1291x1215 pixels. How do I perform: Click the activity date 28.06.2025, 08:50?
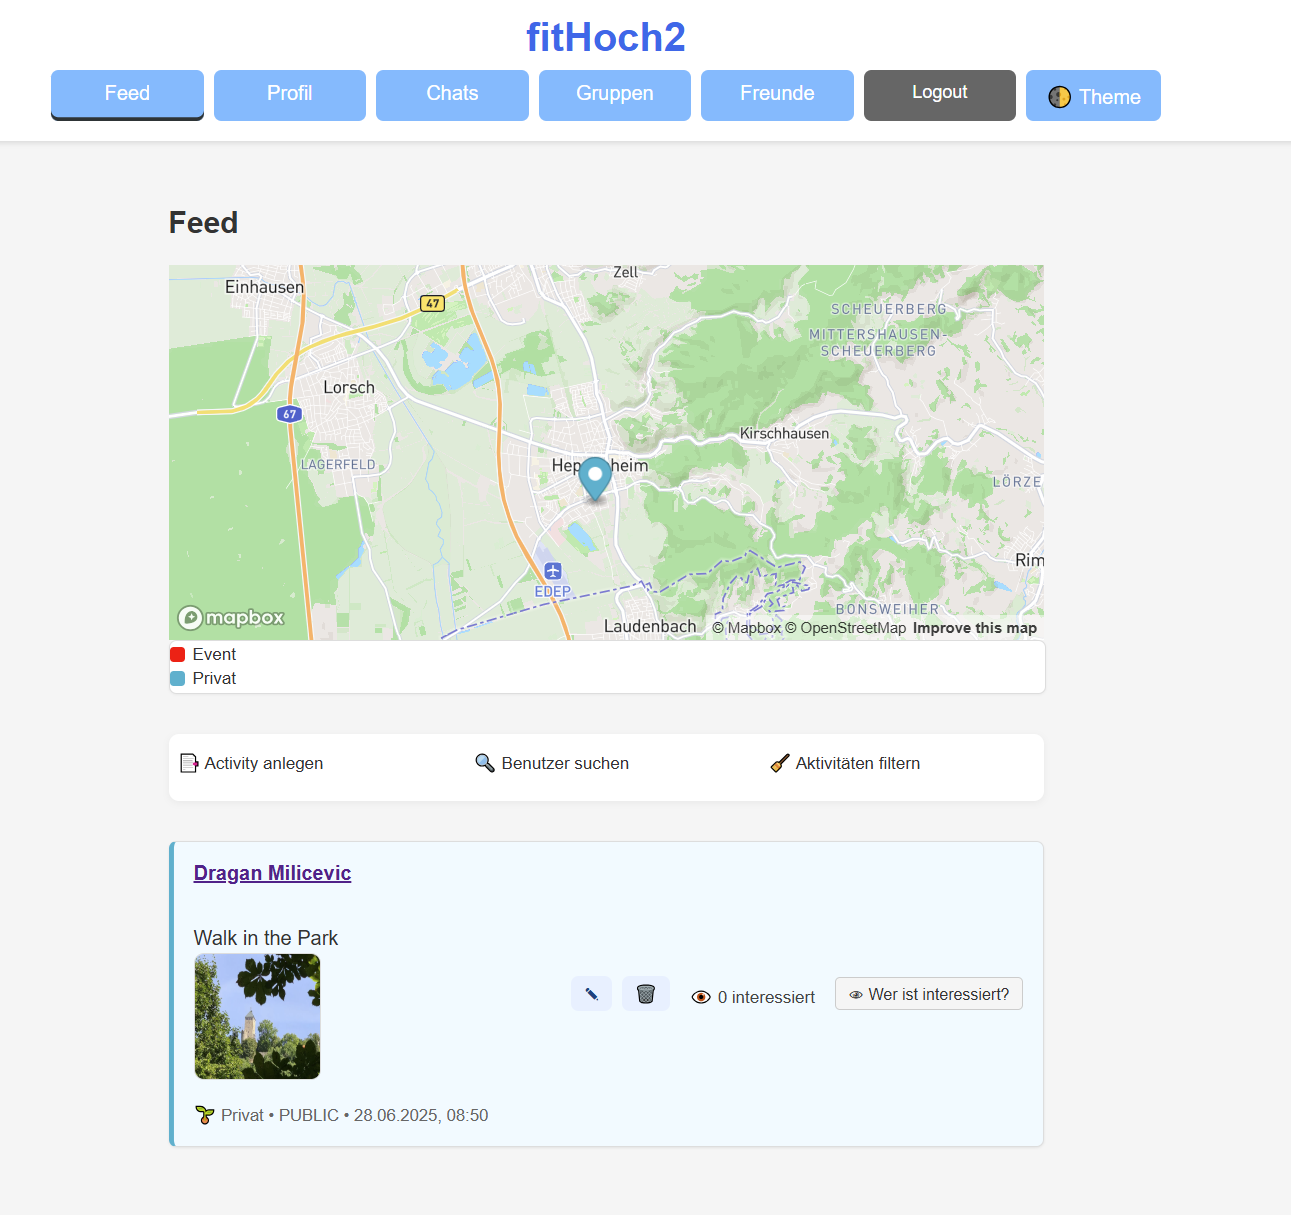click(421, 1115)
